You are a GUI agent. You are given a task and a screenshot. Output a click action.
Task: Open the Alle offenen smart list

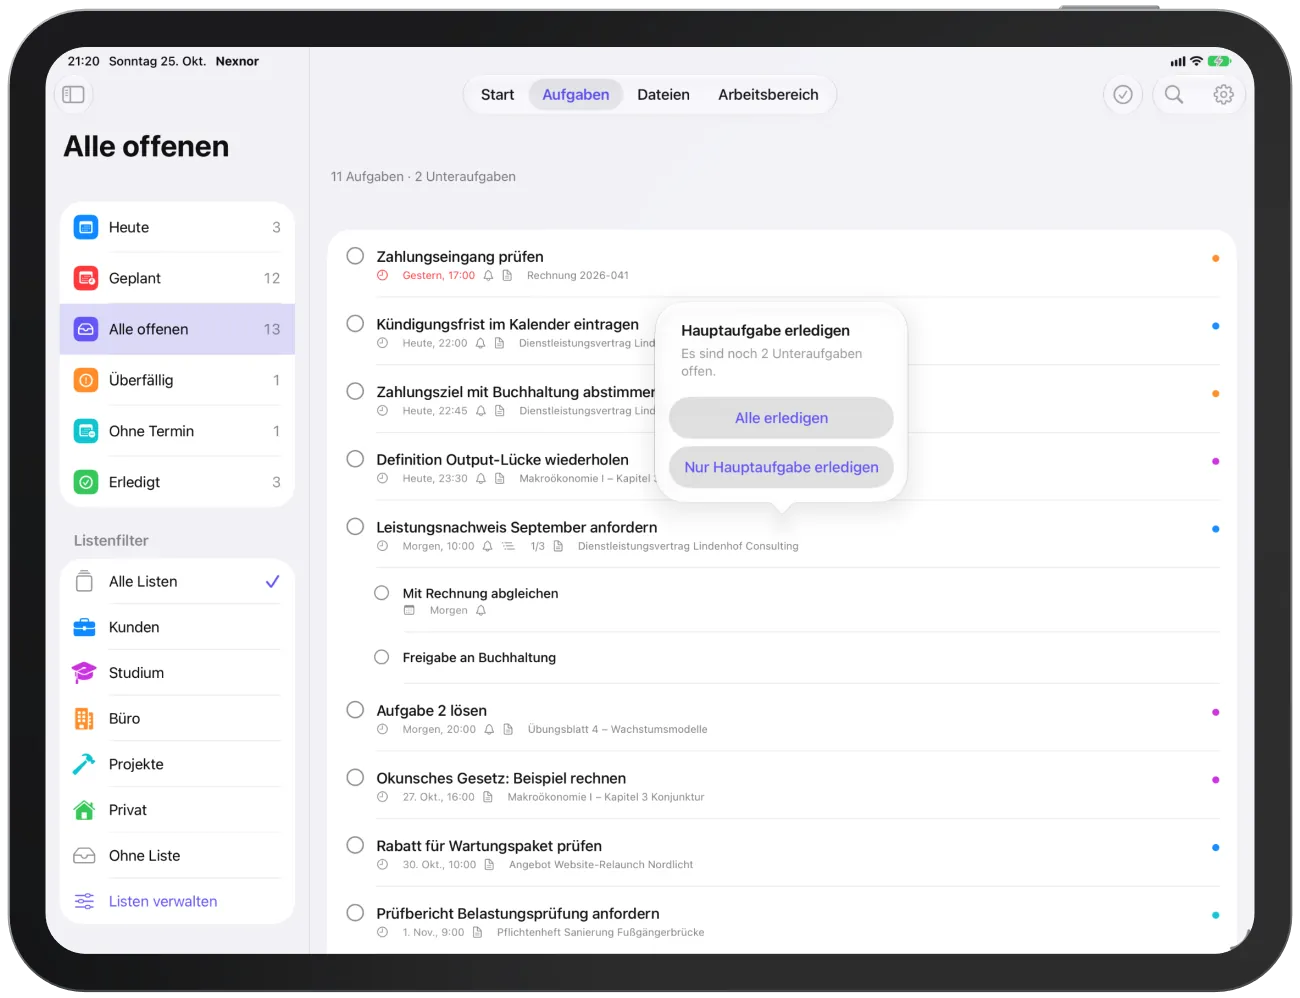[177, 329]
